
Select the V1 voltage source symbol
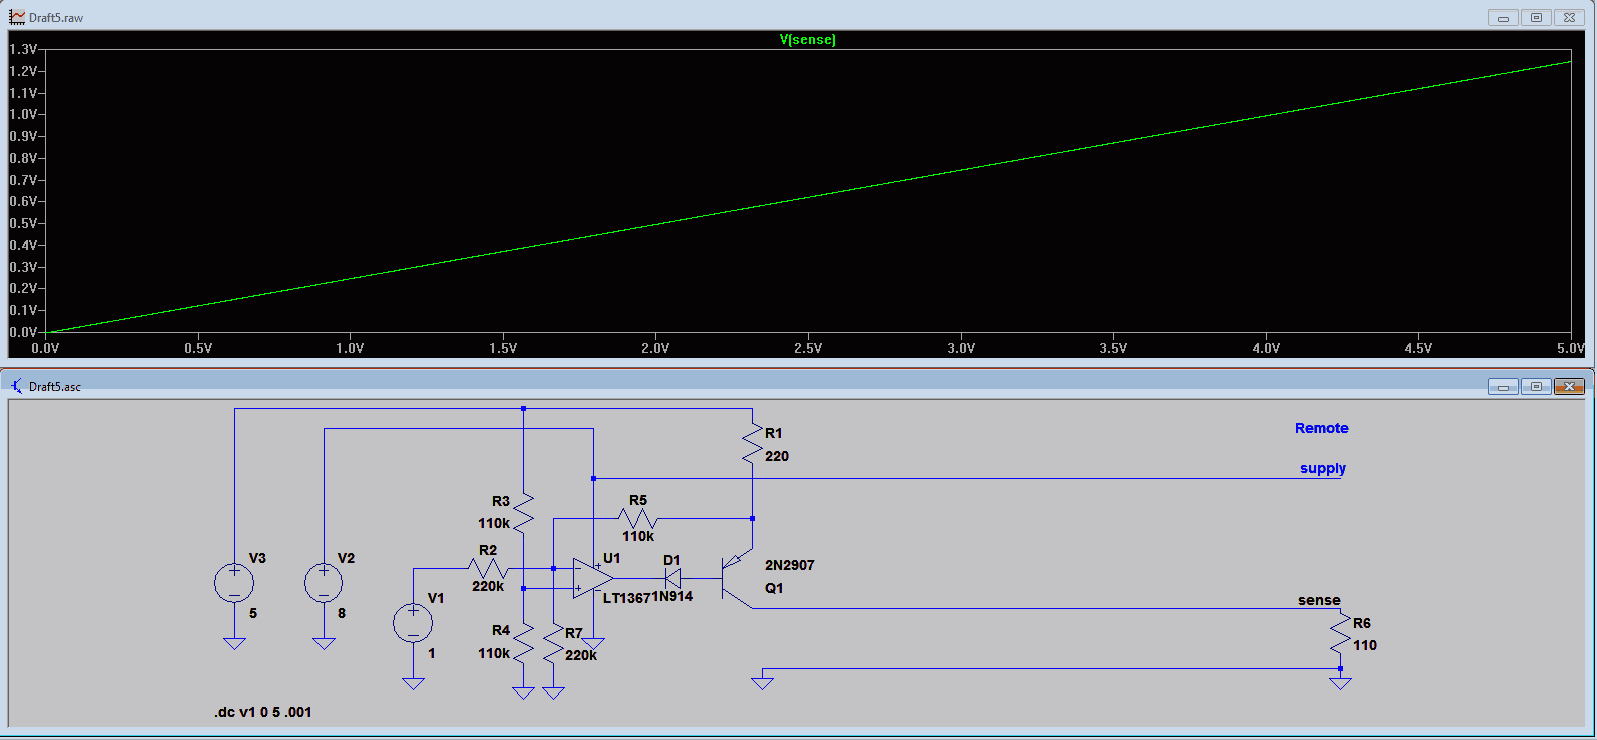413,623
